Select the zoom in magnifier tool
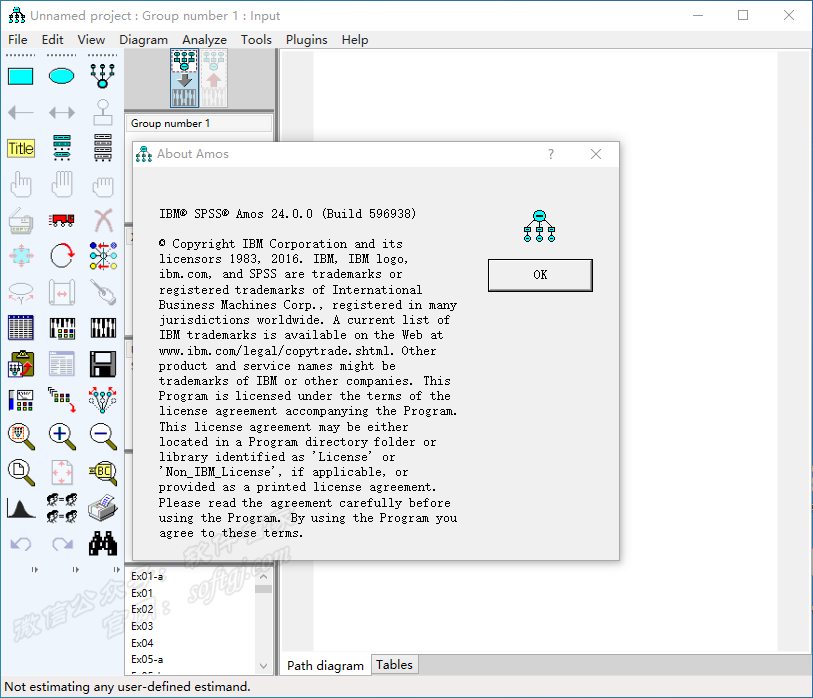Screen dimensions: 813x698 (62, 436)
